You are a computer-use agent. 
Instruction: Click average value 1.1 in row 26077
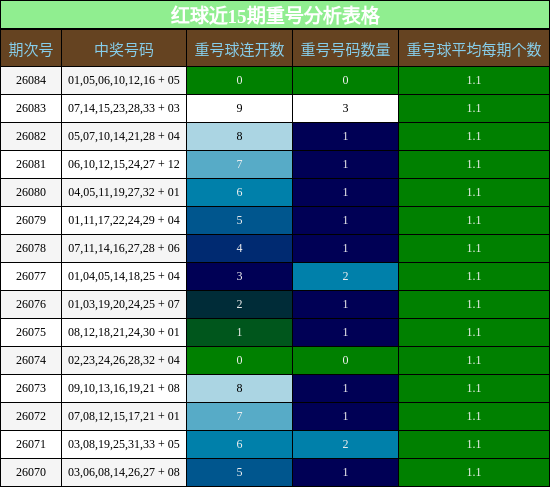[474, 276]
